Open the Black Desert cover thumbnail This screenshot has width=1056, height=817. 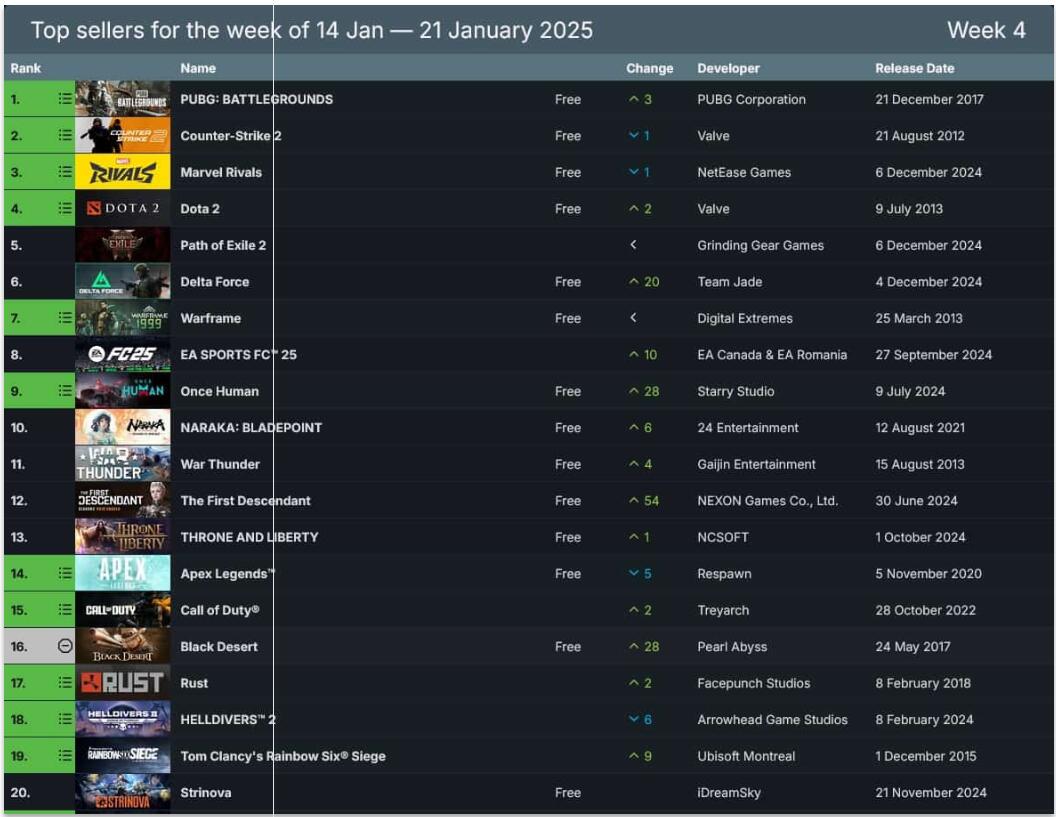click(123, 646)
